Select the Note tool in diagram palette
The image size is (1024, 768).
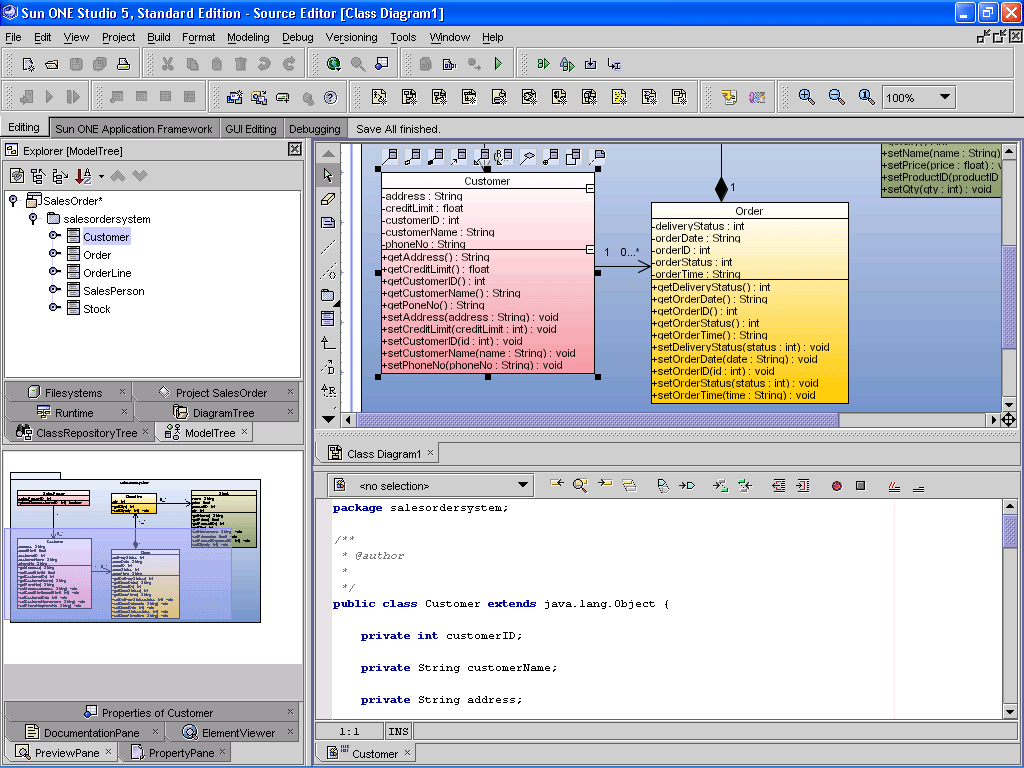click(328, 223)
